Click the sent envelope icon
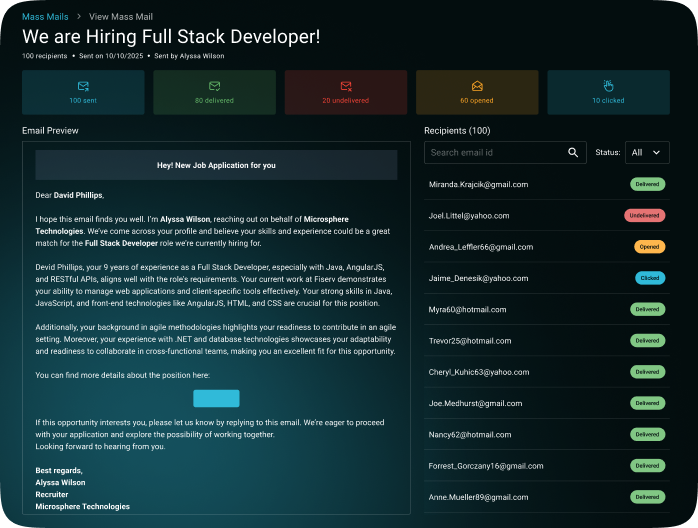Viewport: 698px width, 528px height. point(83,86)
